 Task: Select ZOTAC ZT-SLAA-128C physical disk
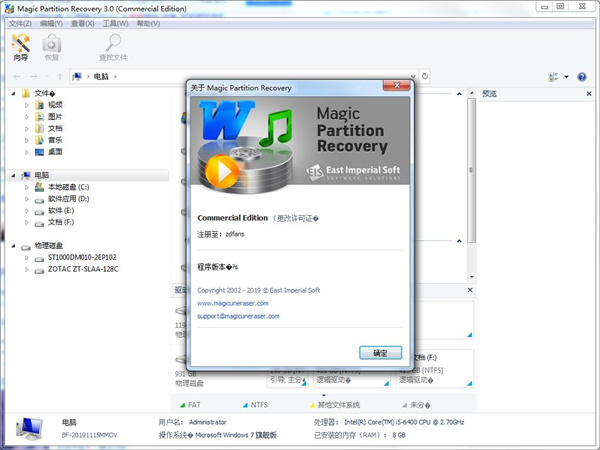pos(83,269)
